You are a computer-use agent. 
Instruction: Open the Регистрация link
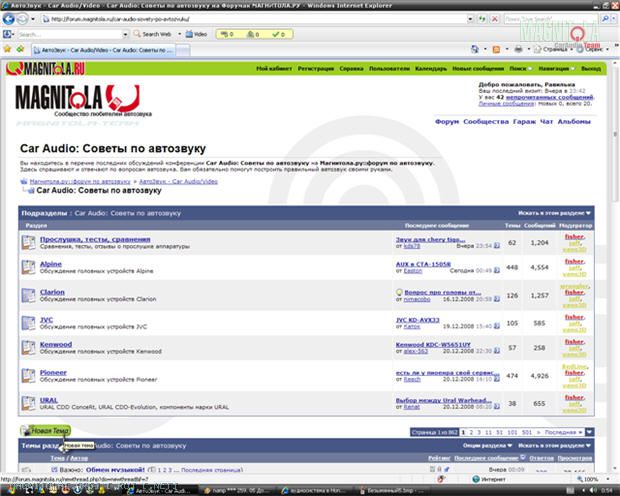coord(315,68)
